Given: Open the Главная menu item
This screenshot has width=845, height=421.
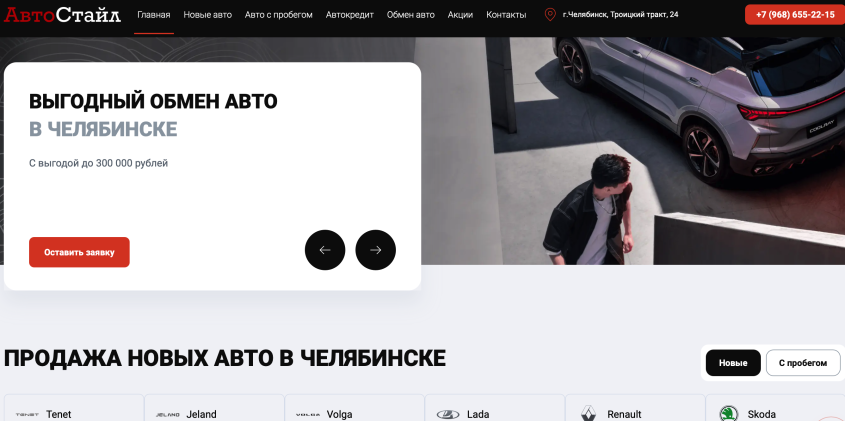Looking at the screenshot, I should tap(154, 15).
